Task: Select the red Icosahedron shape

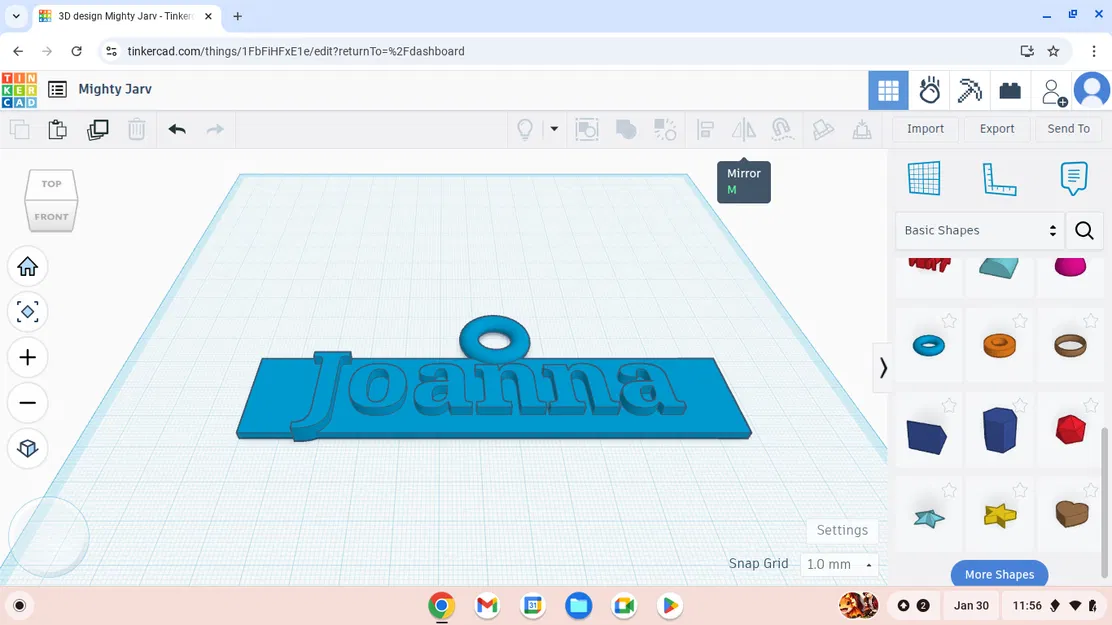Action: click(x=1070, y=430)
